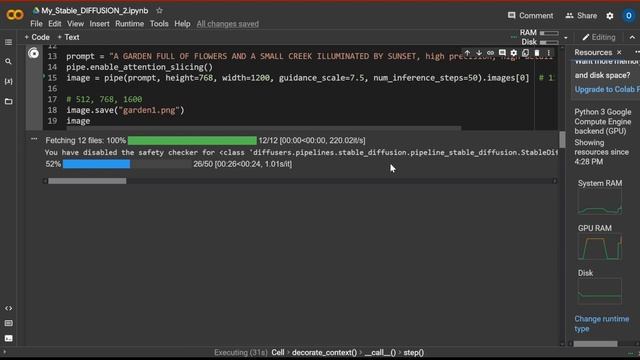Click the # 512, 768, 1600 comment line
This screenshot has height=360, width=640.
point(104,99)
